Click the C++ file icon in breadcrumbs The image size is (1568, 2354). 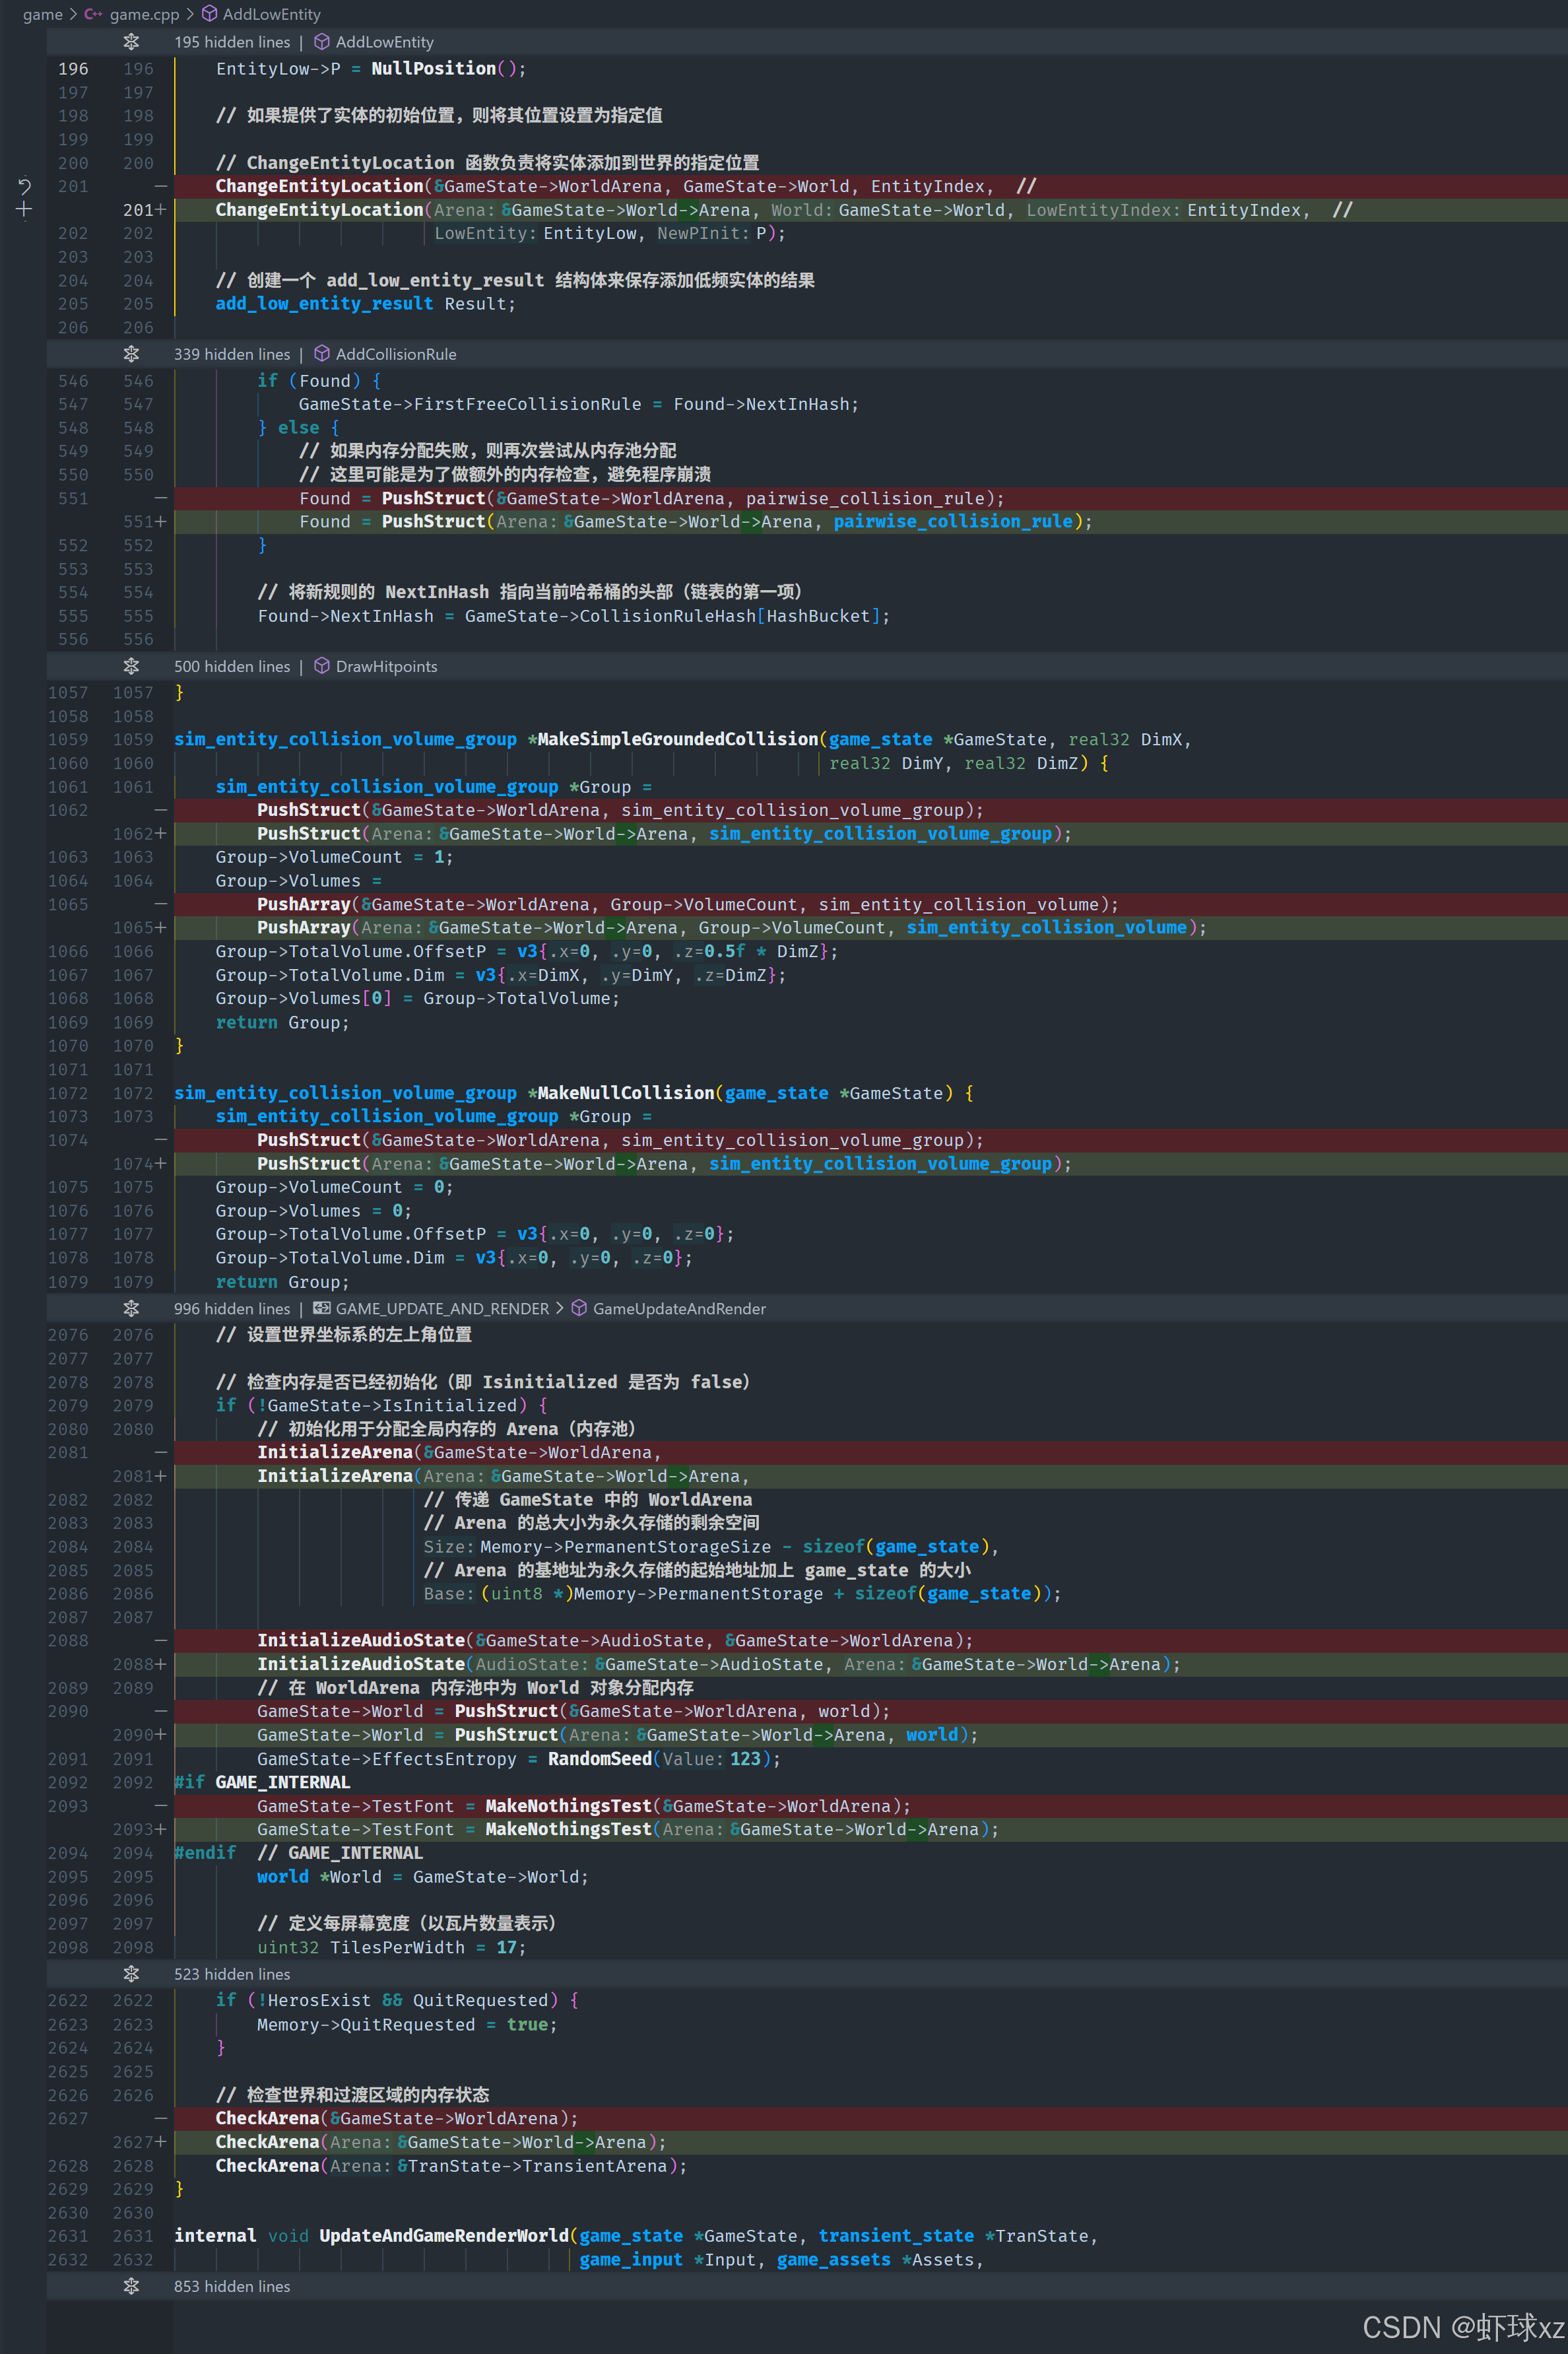[x=93, y=14]
